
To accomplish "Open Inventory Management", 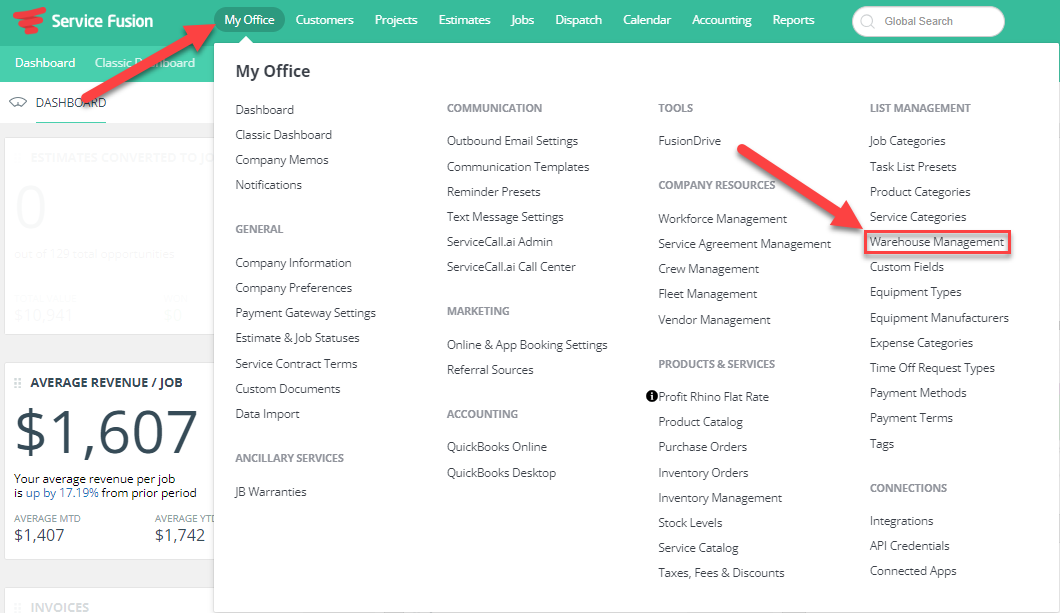I will tap(720, 498).
